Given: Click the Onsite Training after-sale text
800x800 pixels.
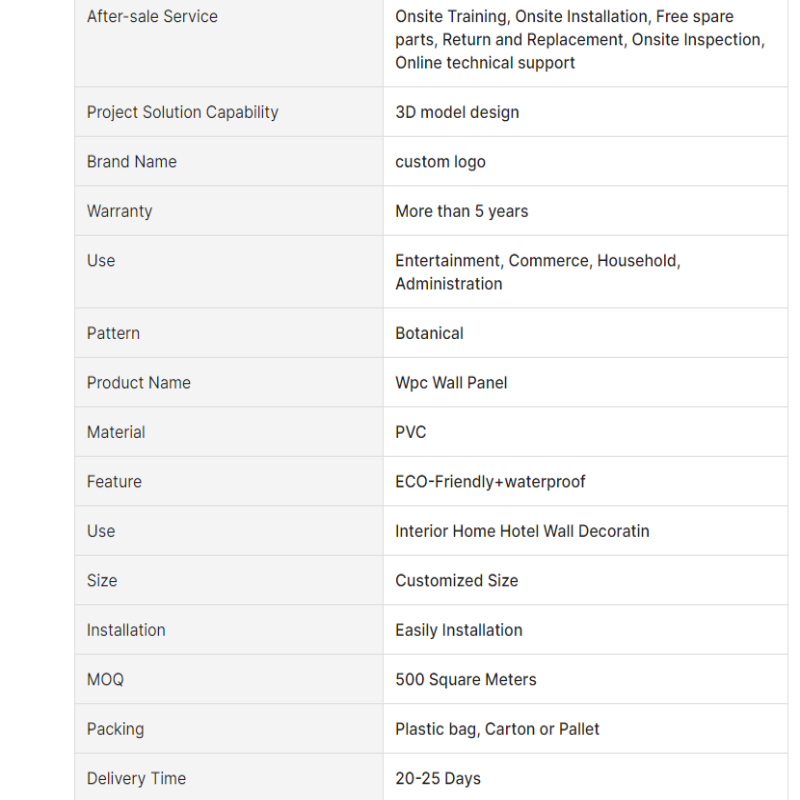Looking at the screenshot, I should (453, 16).
